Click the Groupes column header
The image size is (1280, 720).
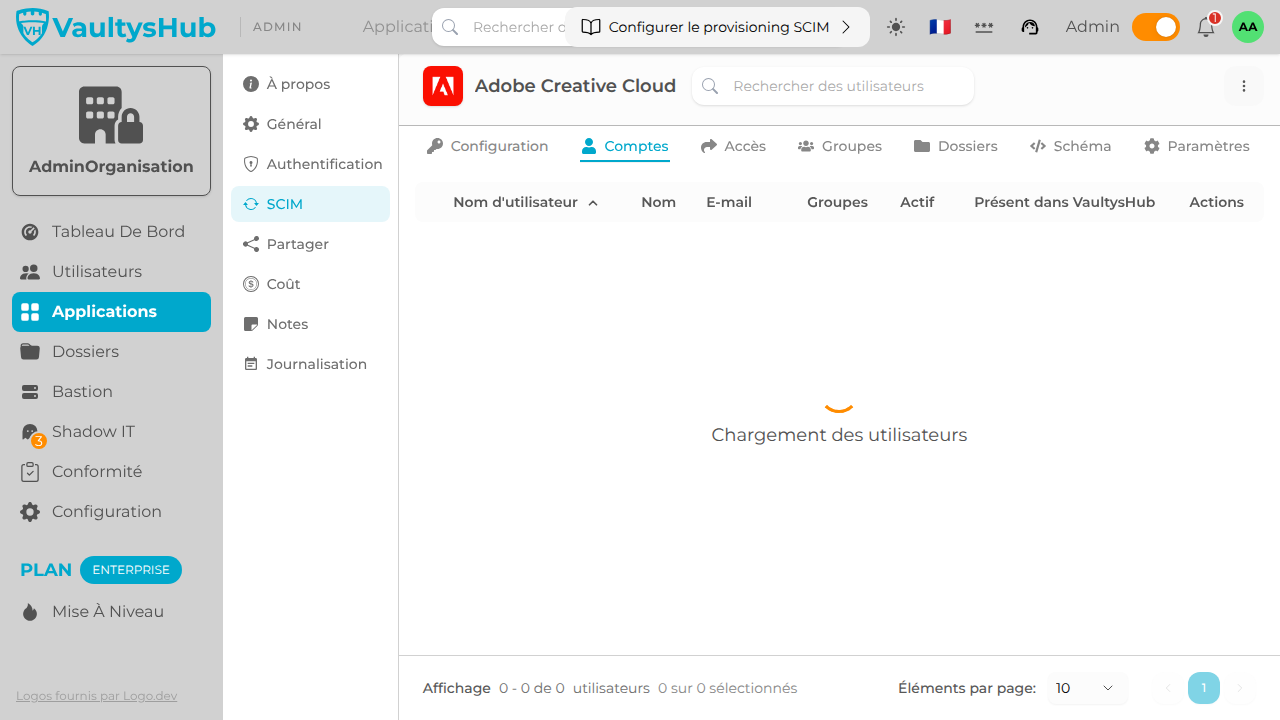[x=838, y=202]
